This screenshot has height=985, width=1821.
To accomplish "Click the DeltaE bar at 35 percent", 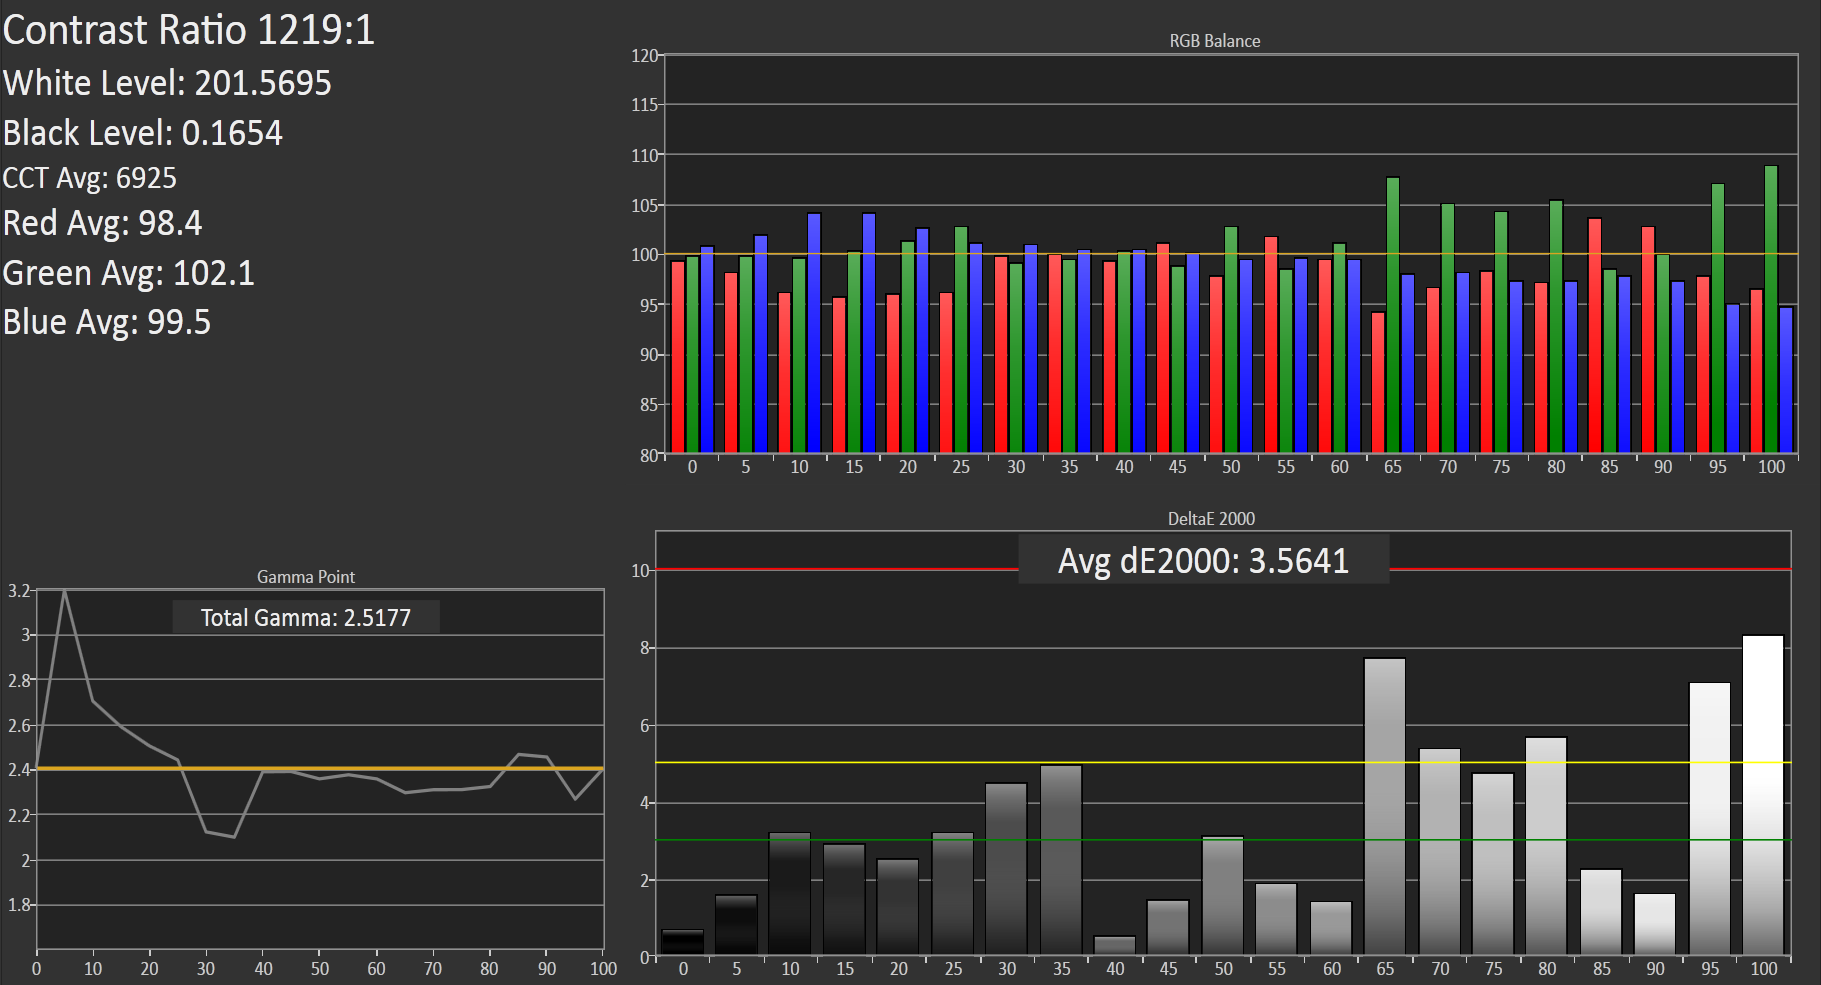I will pyautogui.click(x=1061, y=860).
